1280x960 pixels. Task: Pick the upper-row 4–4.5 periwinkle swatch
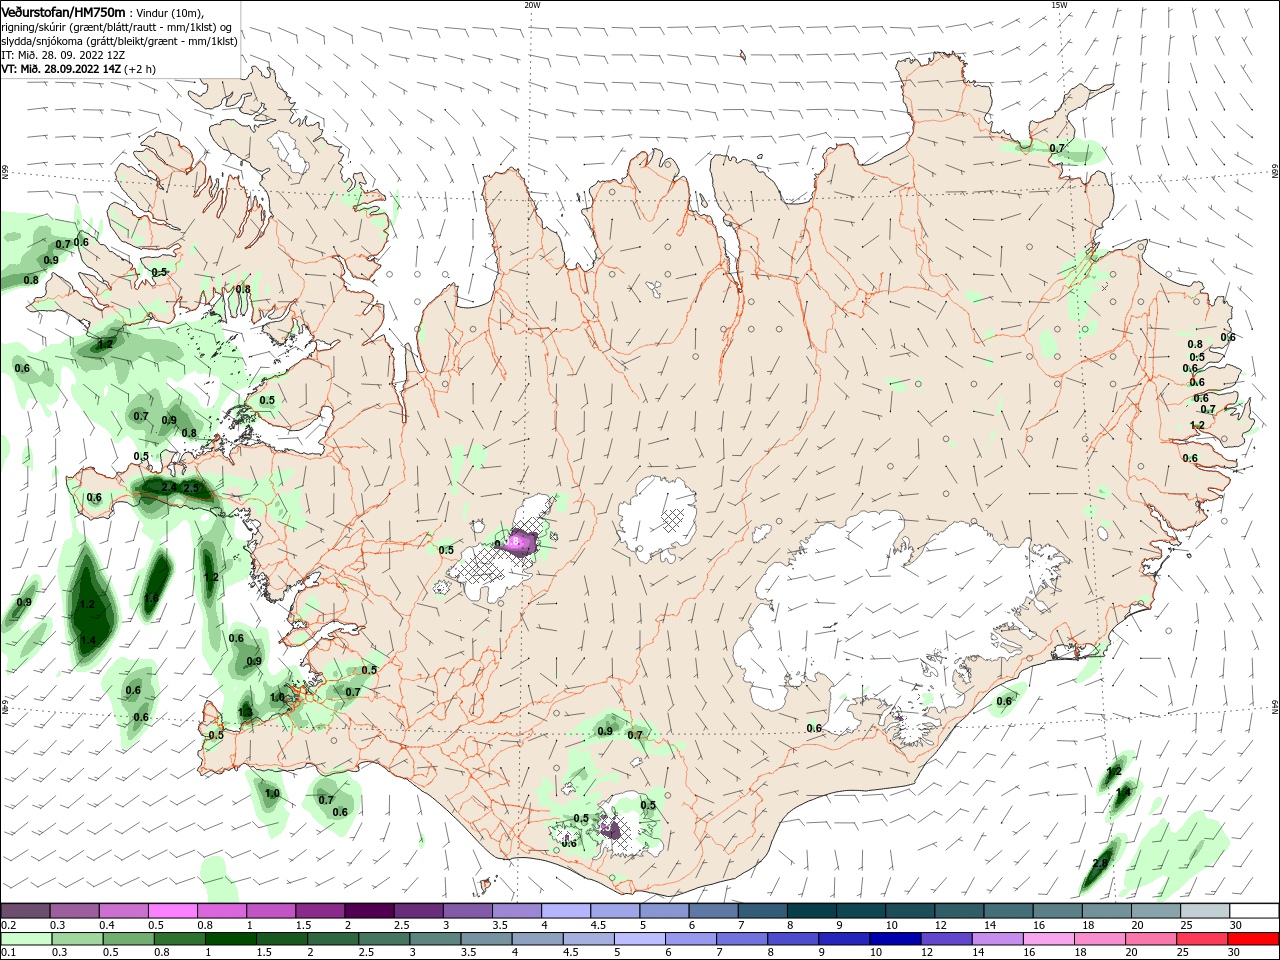pos(565,911)
